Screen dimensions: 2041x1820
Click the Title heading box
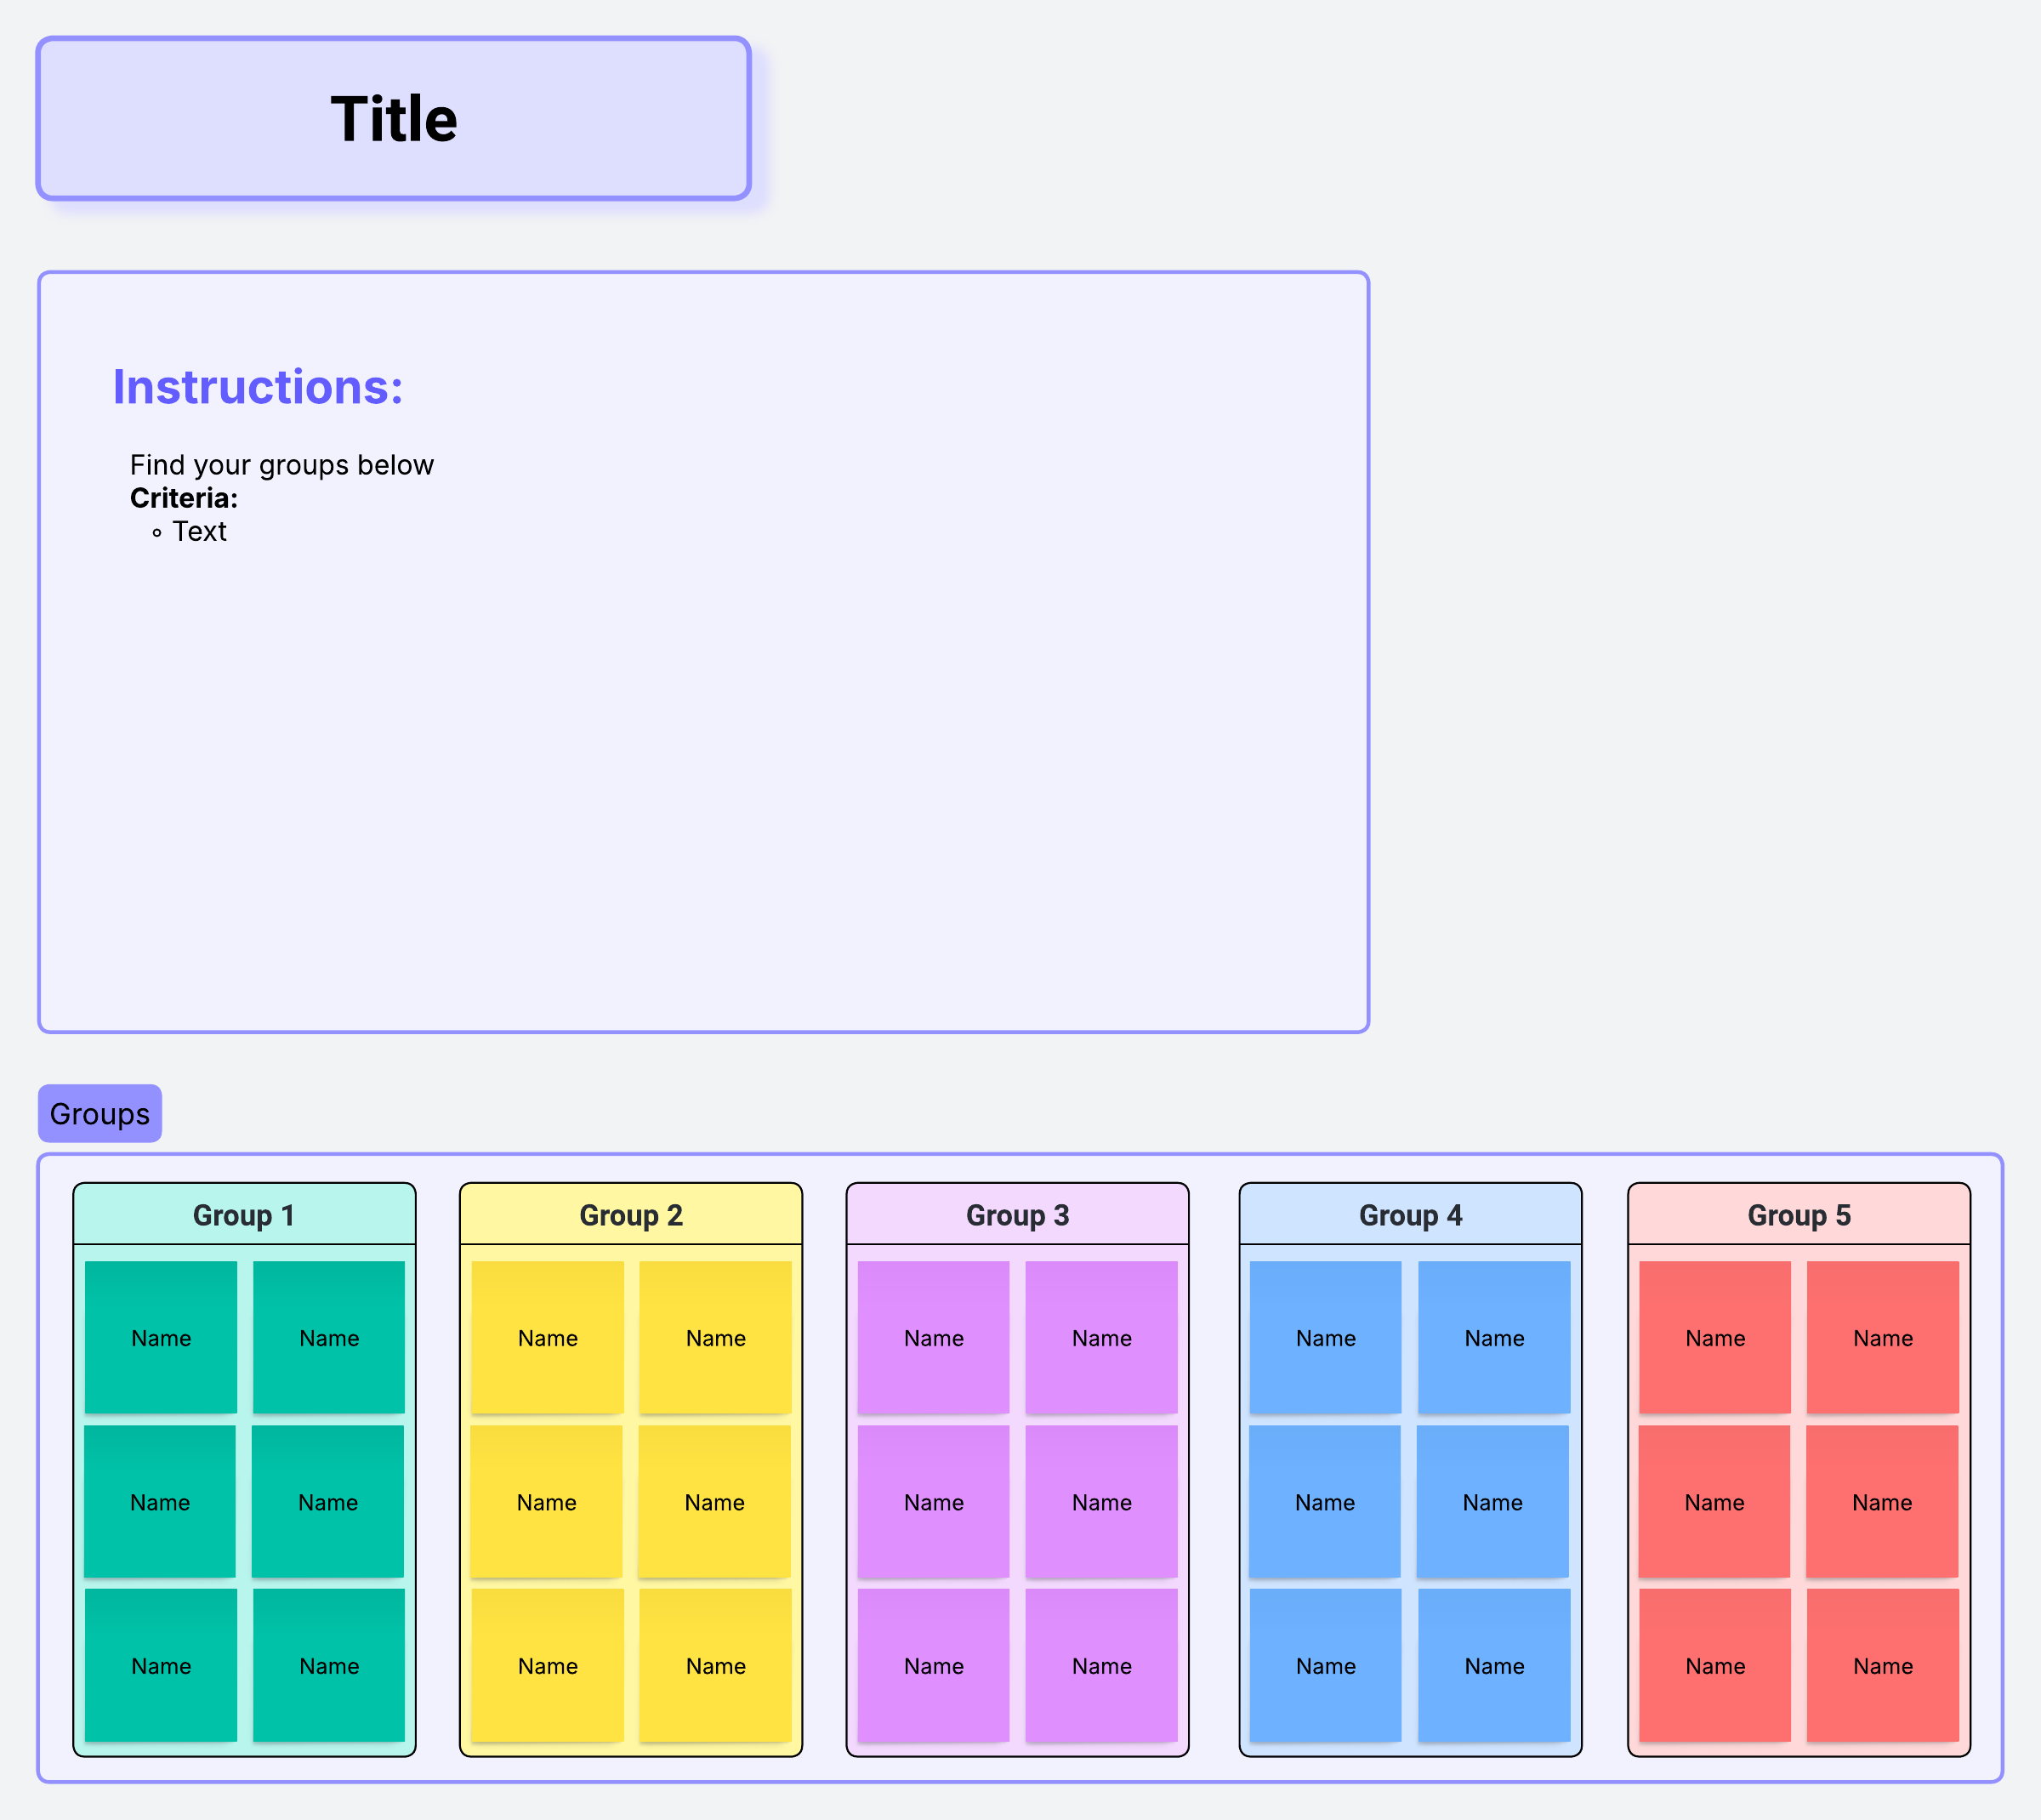(394, 119)
